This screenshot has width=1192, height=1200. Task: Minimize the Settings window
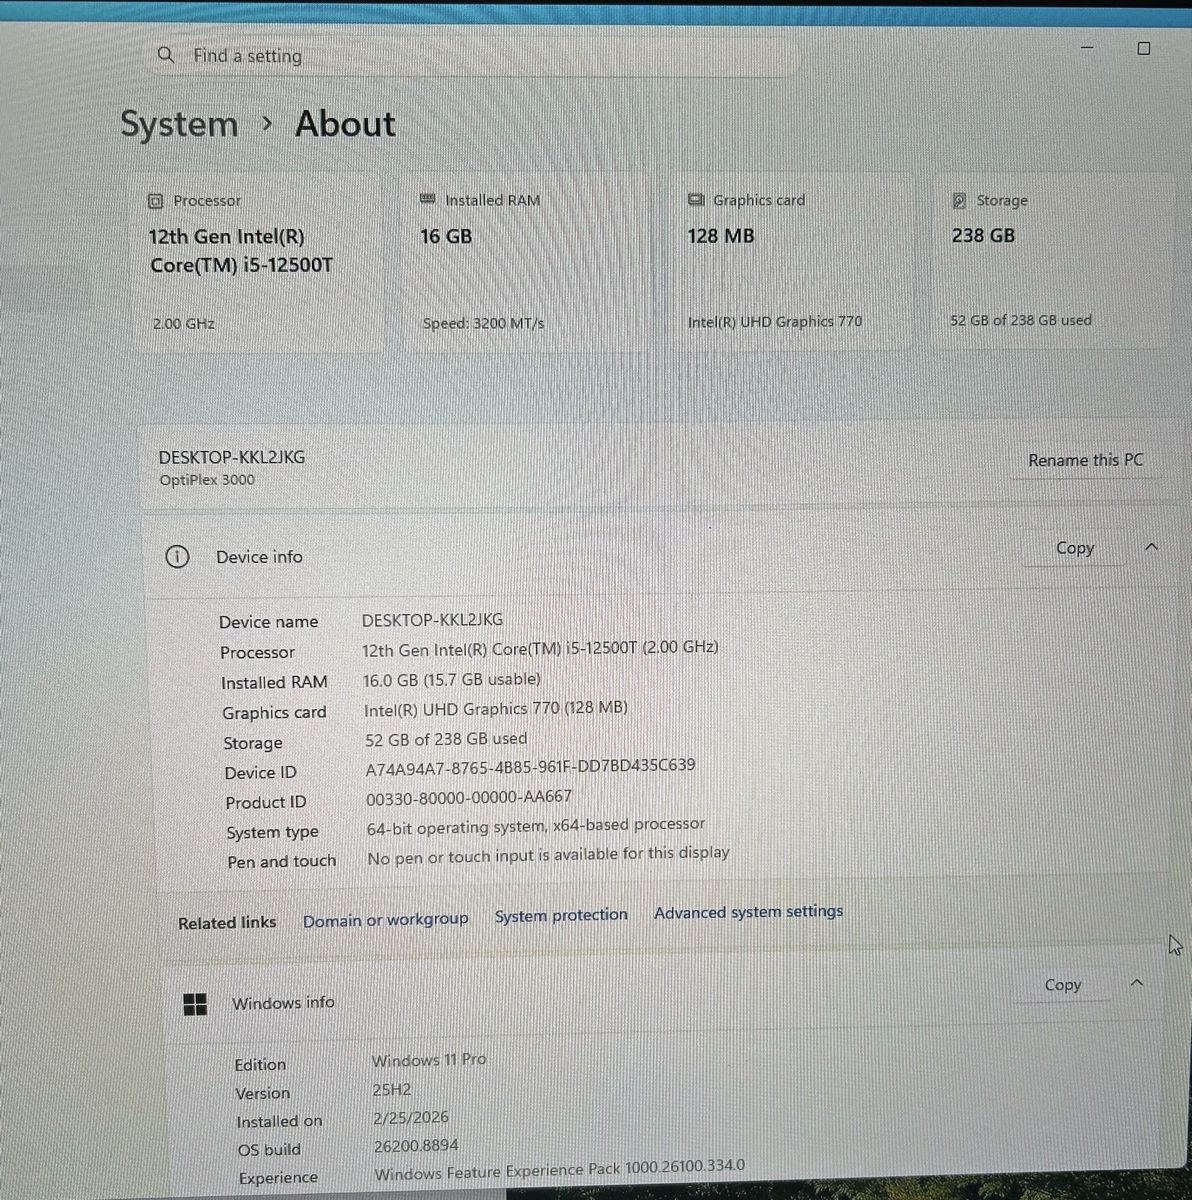click(x=1088, y=47)
